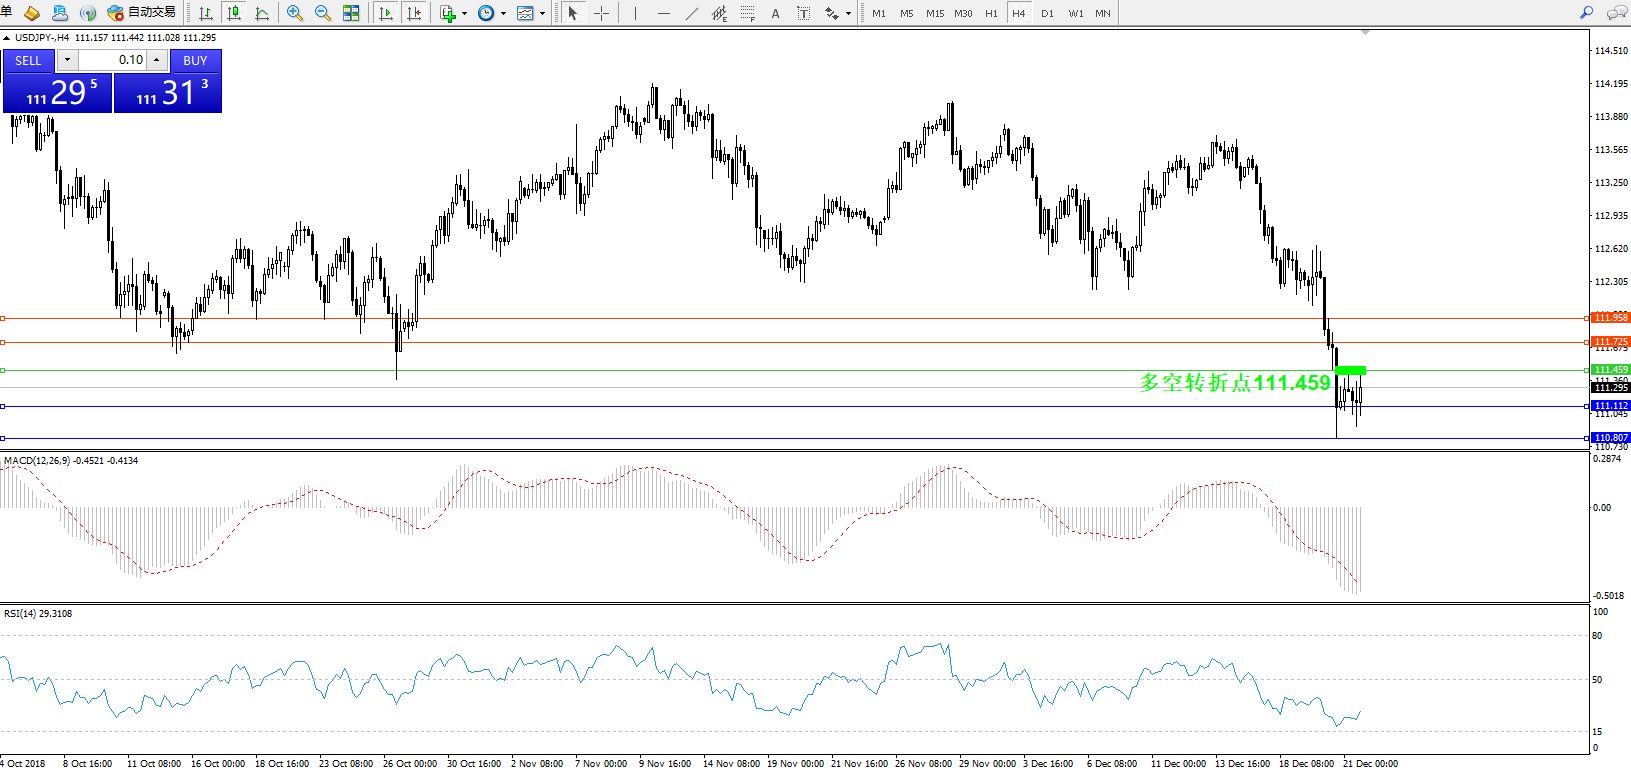1631x775 pixels.
Task: Select the trendline drawing tool
Action: (691, 13)
